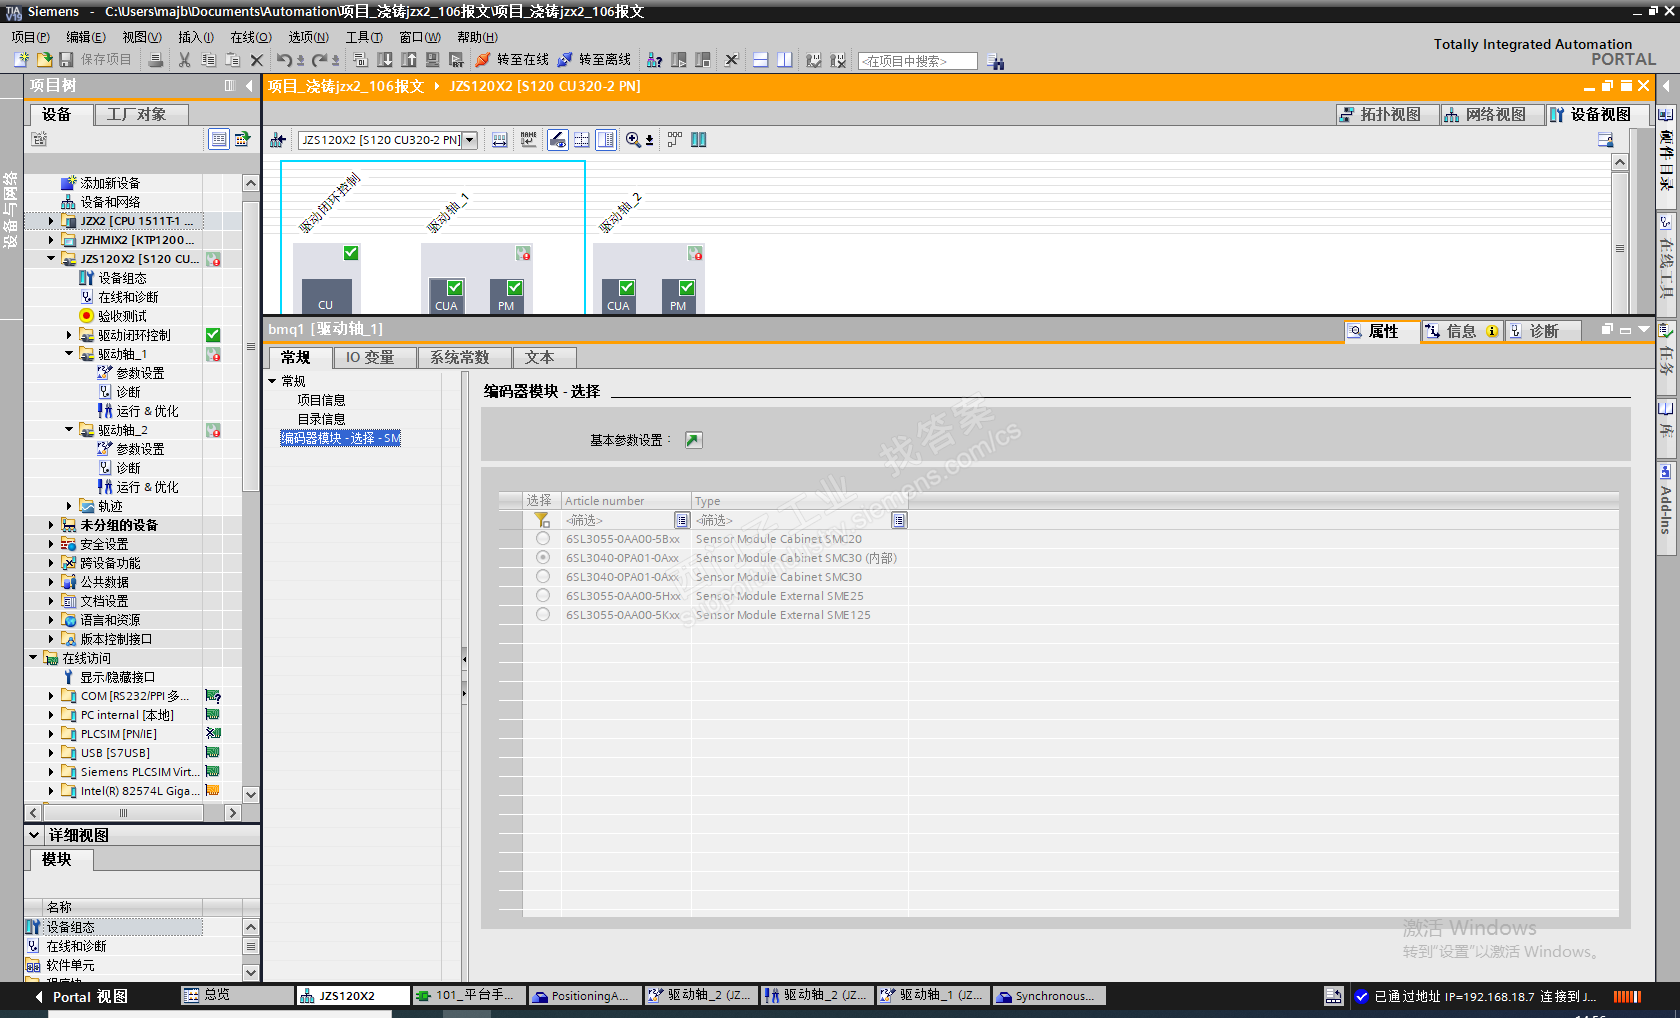Click the upload from device icon

[409, 60]
